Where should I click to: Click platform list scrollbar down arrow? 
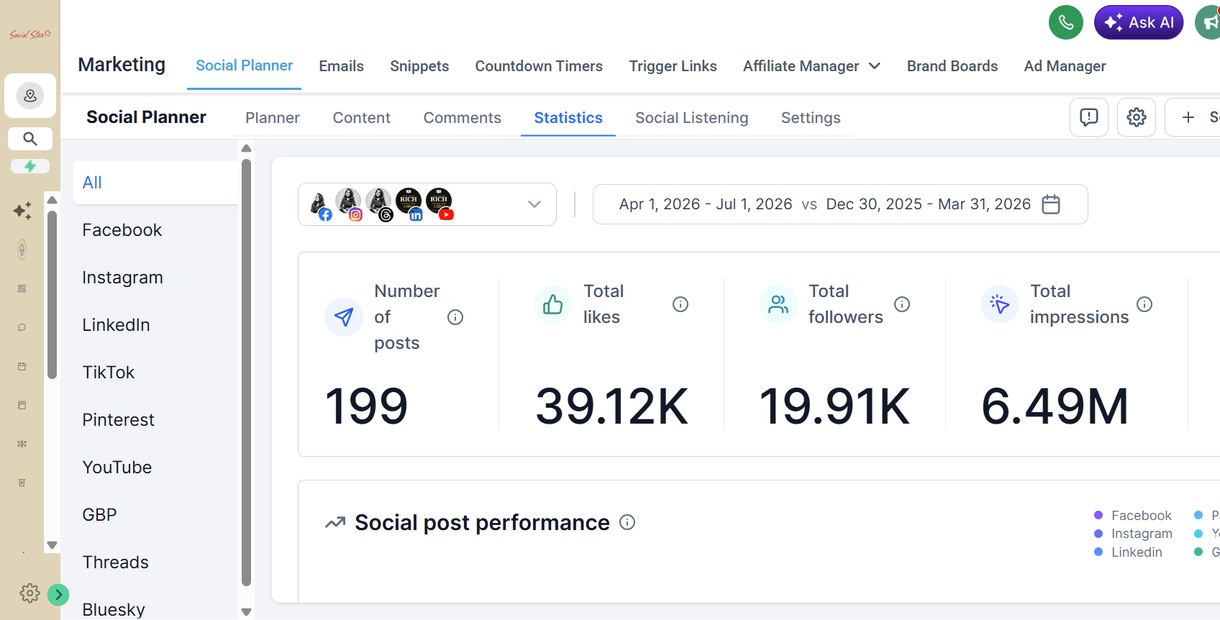point(246,610)
